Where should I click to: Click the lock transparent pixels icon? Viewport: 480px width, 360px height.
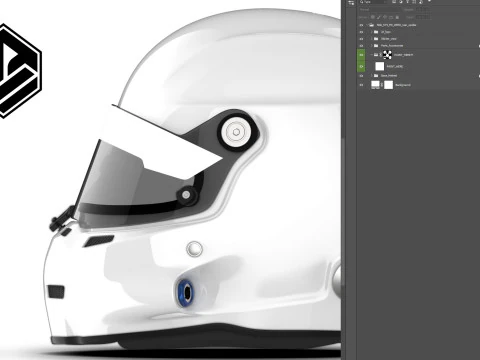(373, 17)
